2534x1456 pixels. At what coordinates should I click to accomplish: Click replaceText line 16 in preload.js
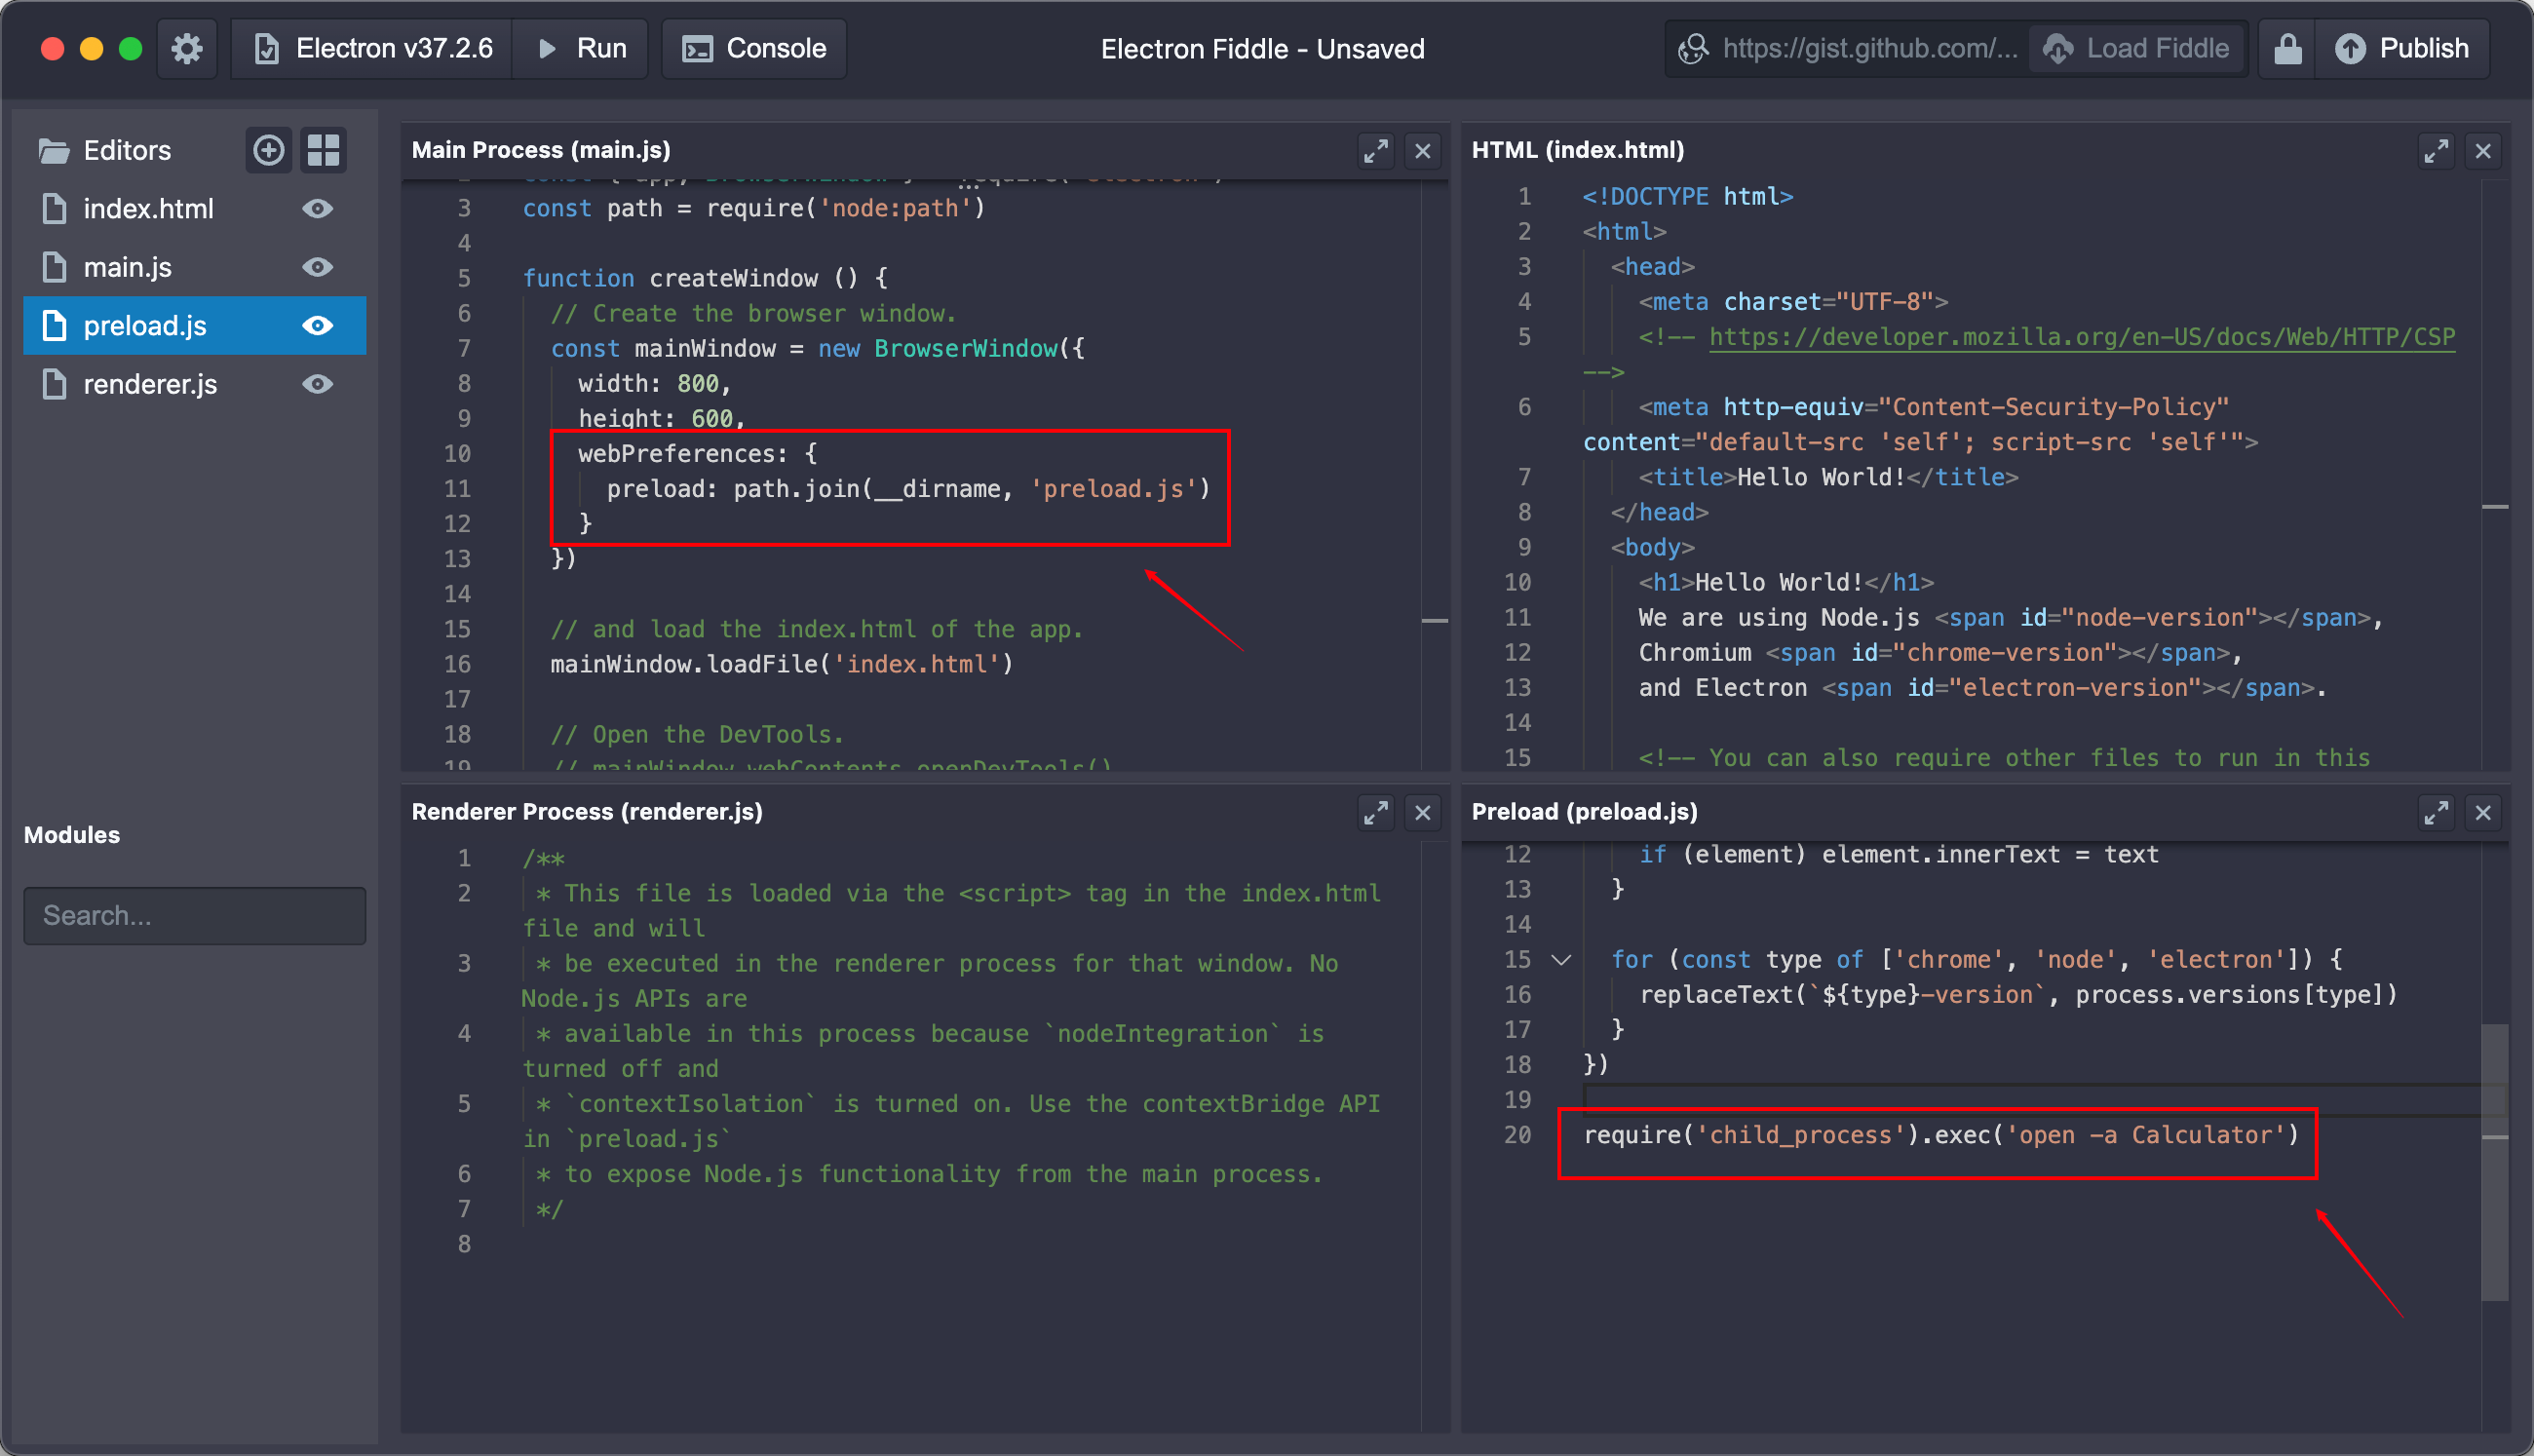point(2018,995)
